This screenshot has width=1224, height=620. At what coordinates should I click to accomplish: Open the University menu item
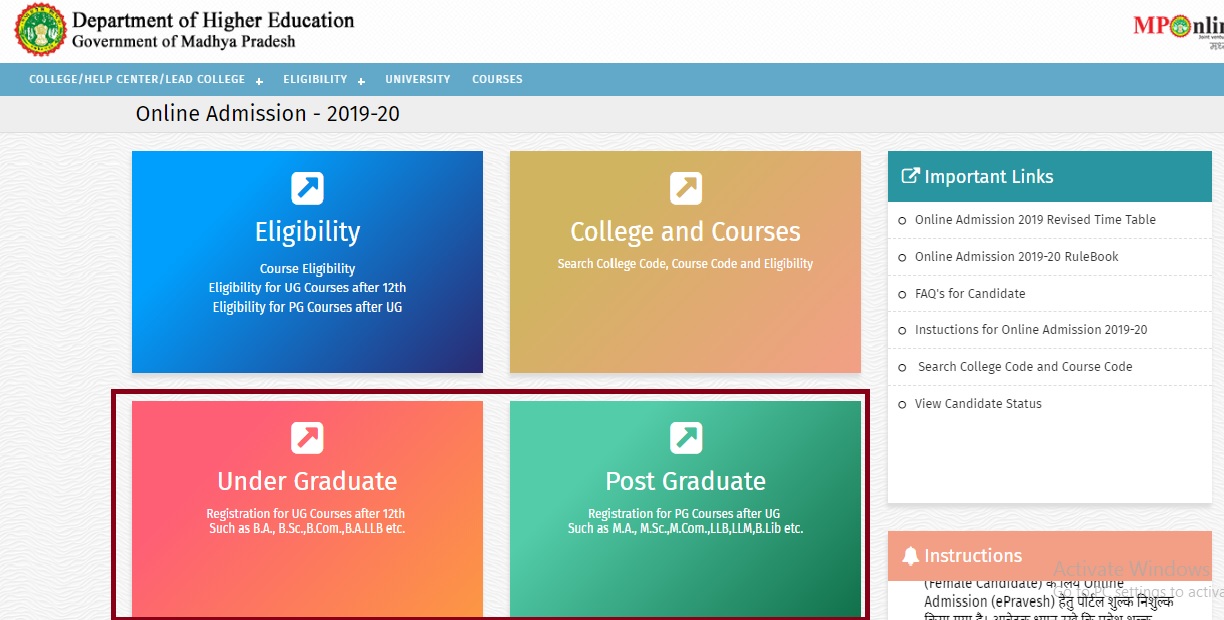coord(417,79)
